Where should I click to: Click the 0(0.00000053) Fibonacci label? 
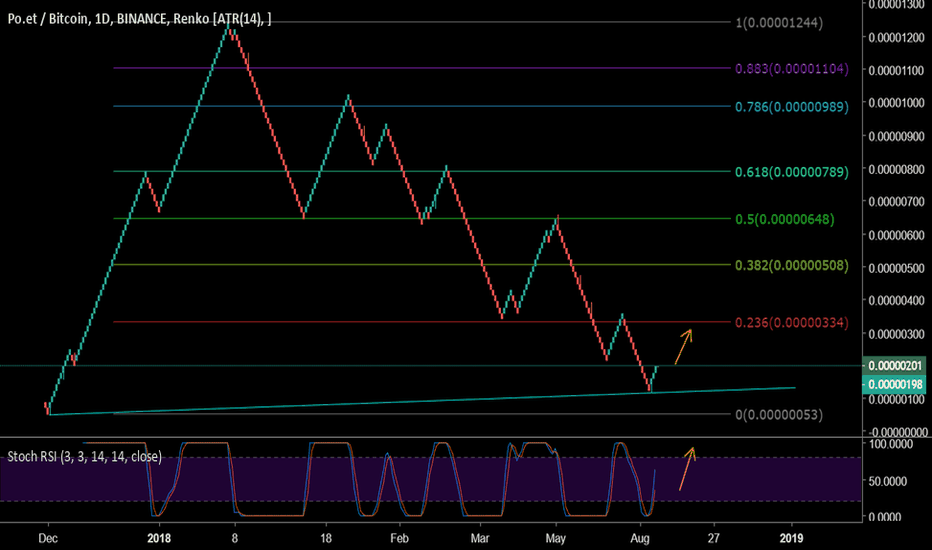tap(779, 414)
